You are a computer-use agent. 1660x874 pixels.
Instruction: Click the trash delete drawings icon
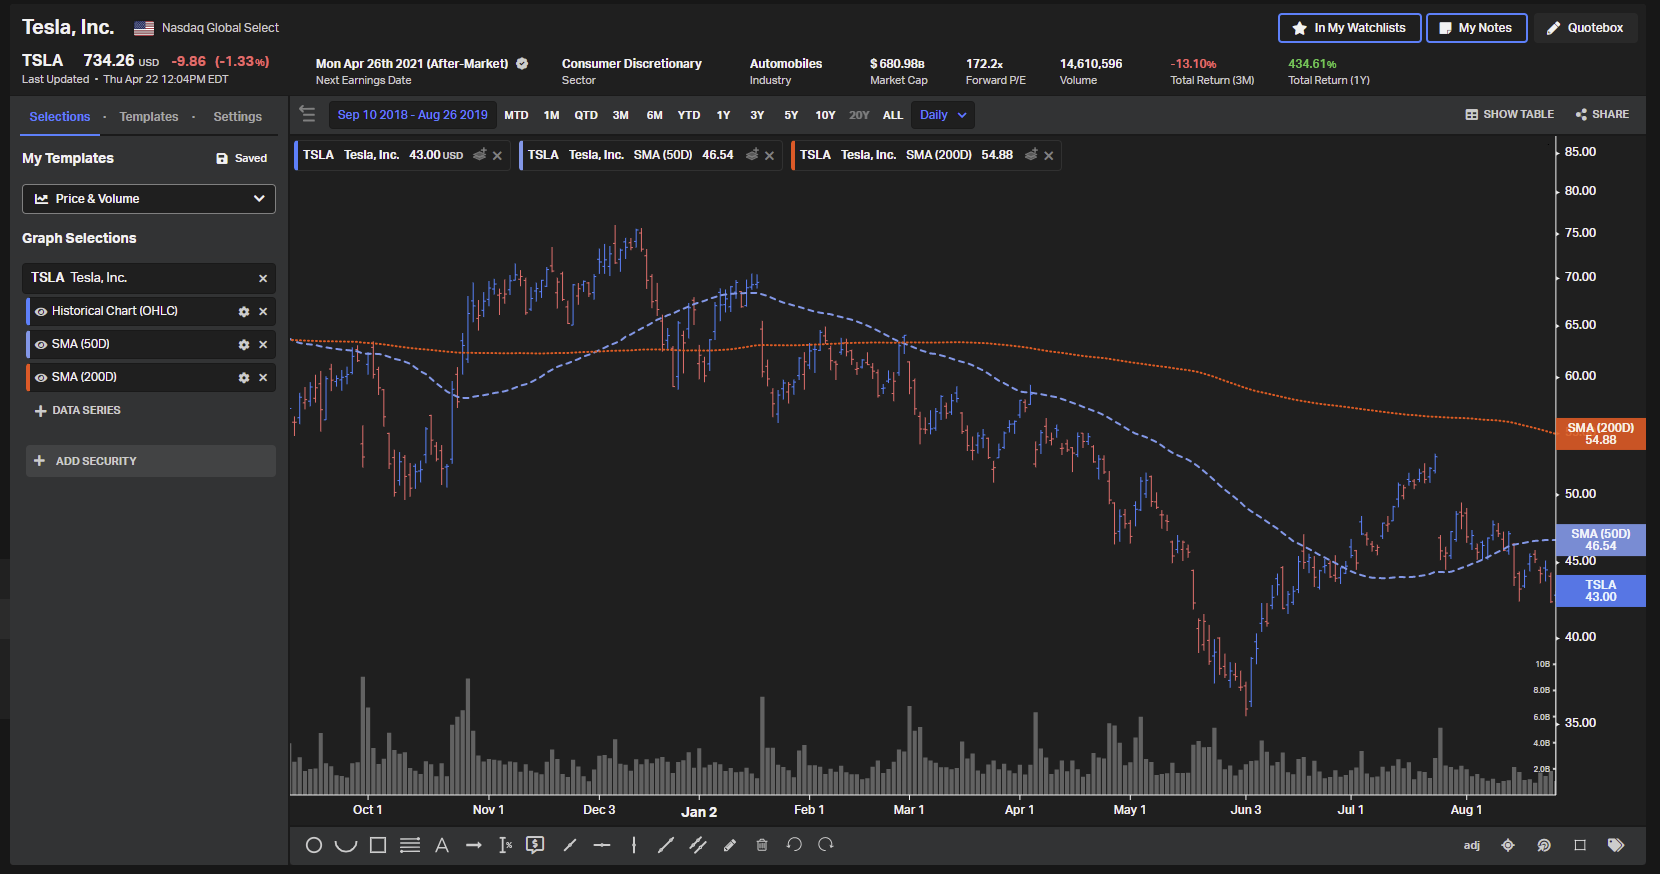[x=762, y=845]
